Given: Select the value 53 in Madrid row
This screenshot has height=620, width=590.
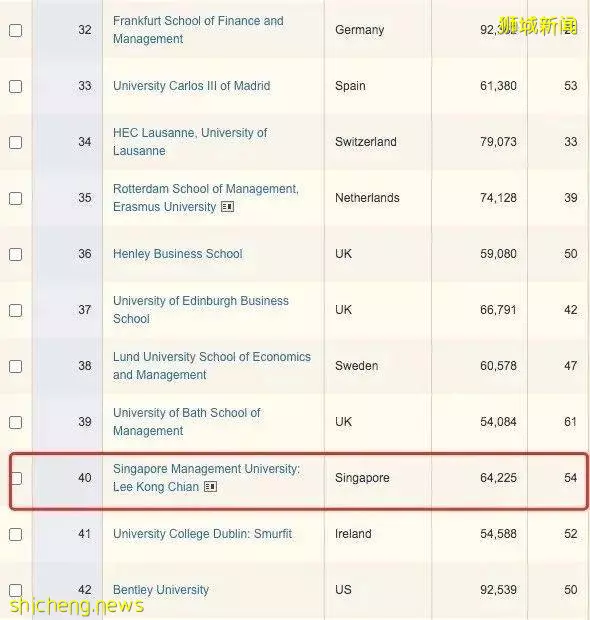Looking at the screenshot, I should (570, 86).
